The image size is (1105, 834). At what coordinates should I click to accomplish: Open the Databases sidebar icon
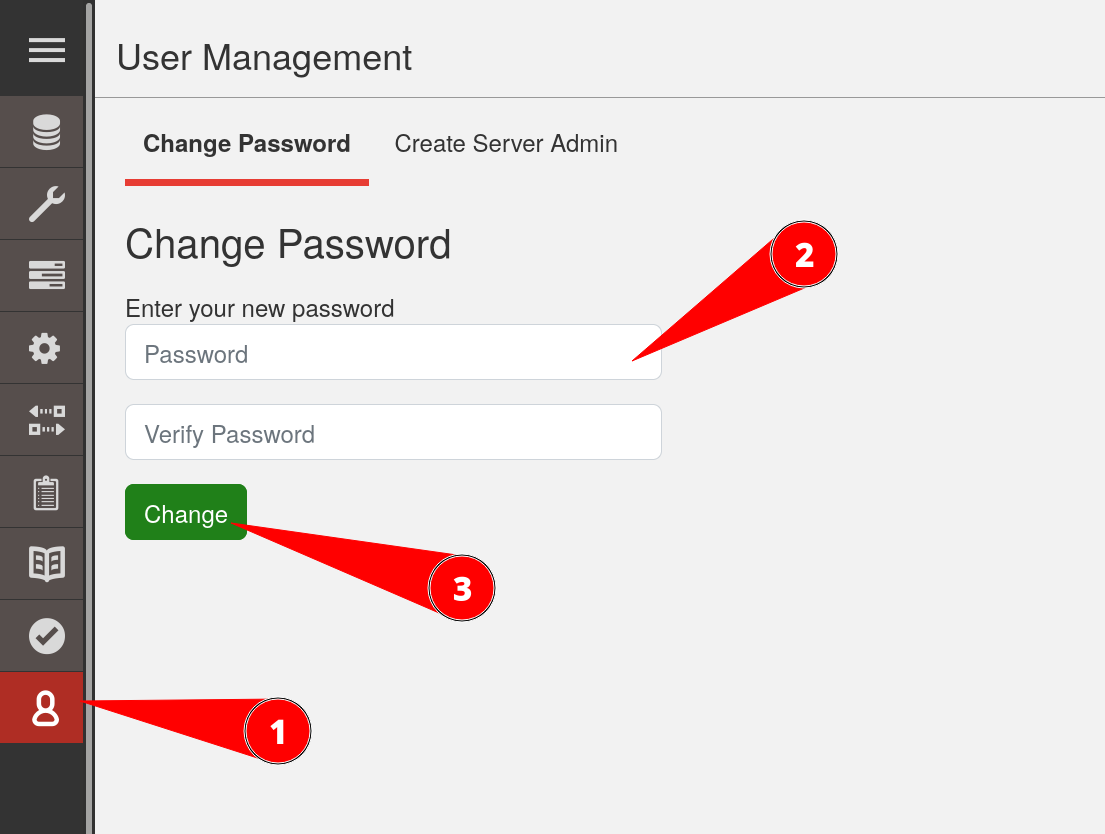tap(46, 132)
